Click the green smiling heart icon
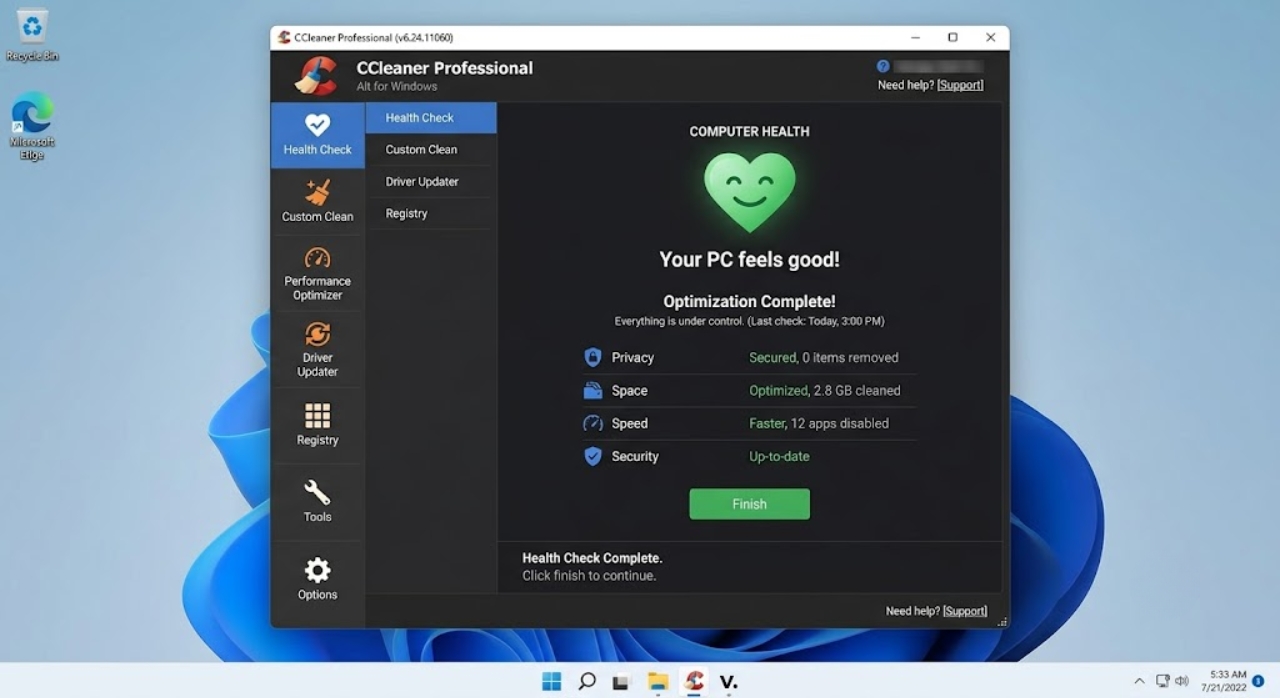Screen dimensions: 1280x698 point(749,190)
